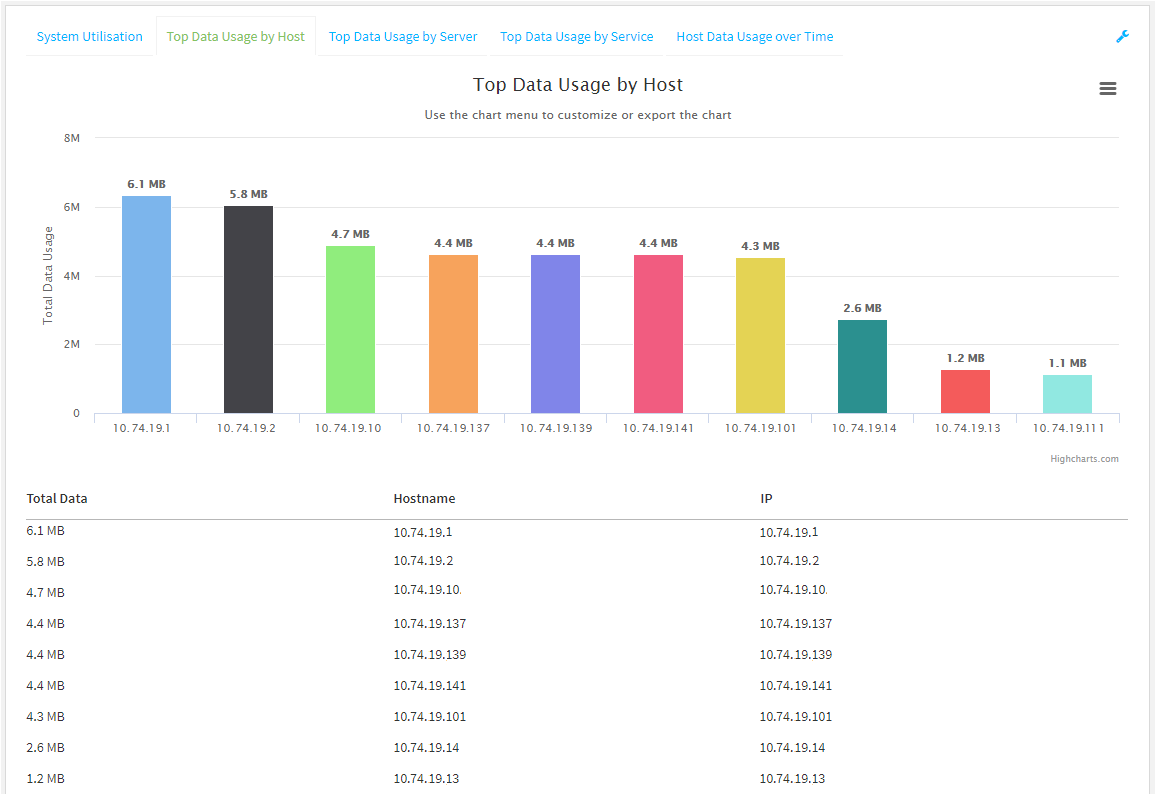
Task: Select the green 4.7 MB bar for 10.74.19.10
Action: [350, 330]
